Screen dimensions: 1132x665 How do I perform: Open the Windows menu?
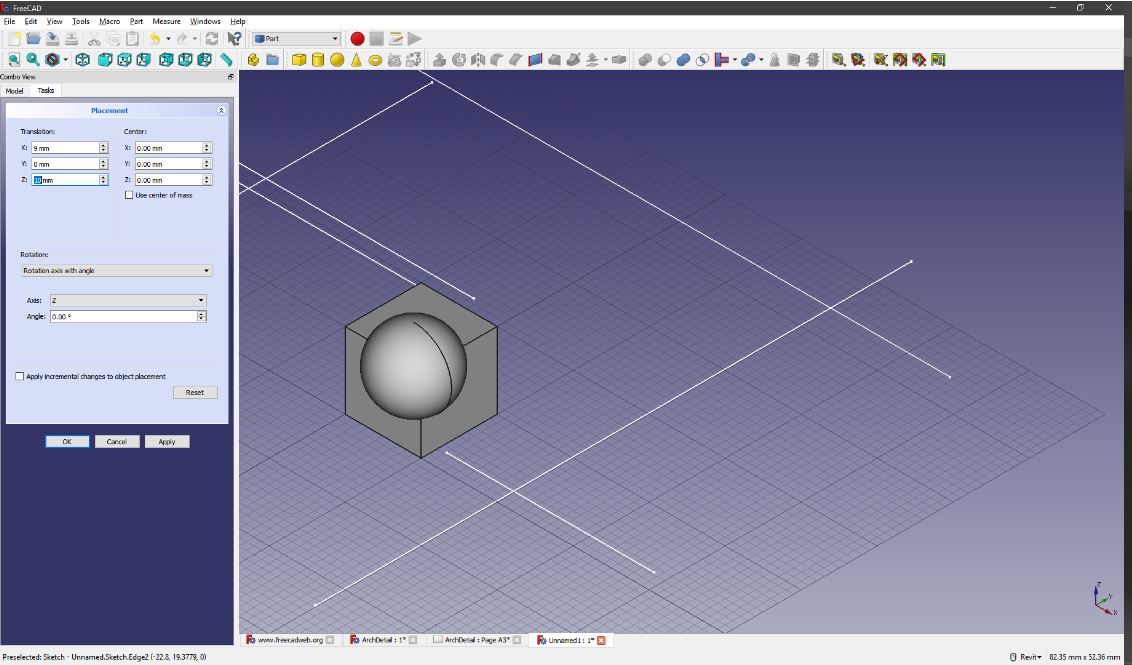pos(205,22)
